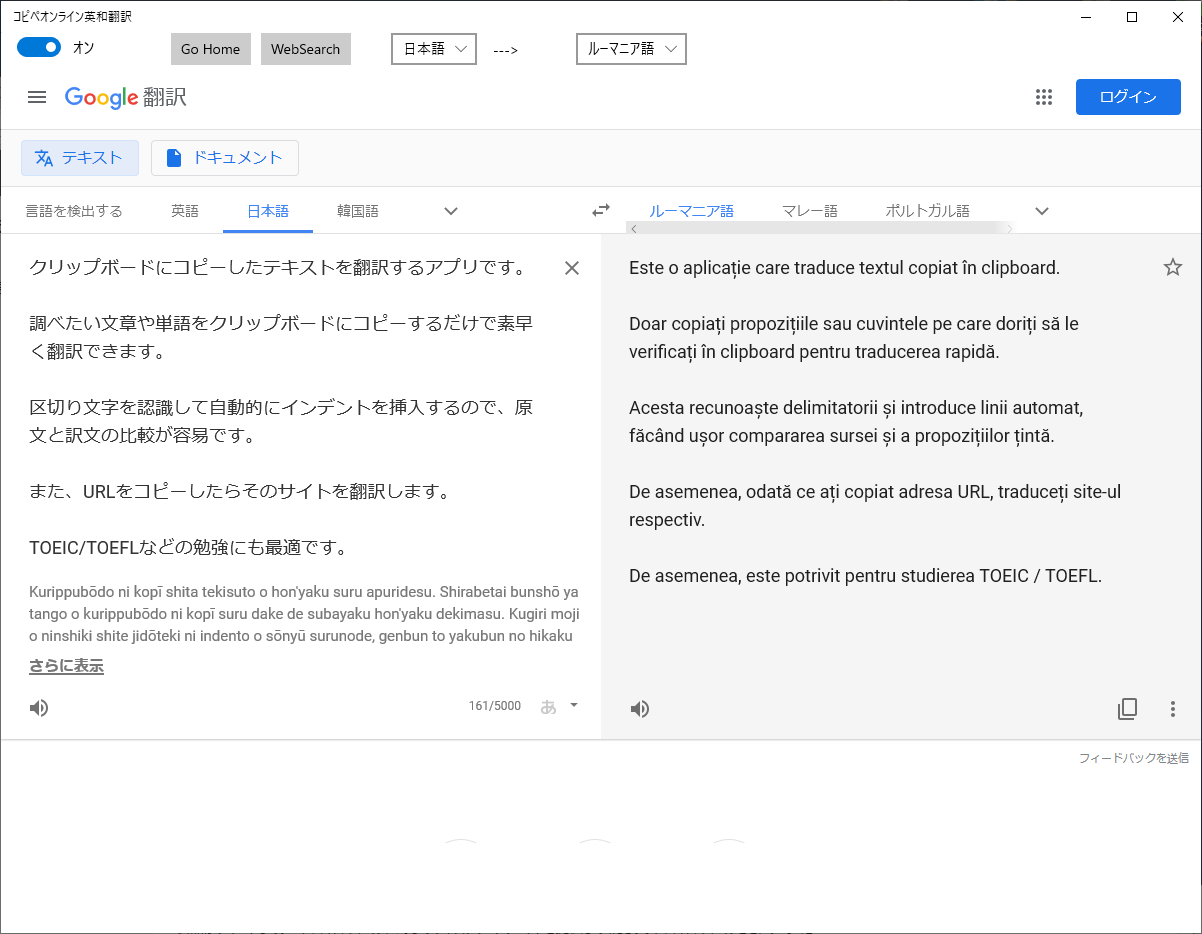
Task: Select 言語を検出する source tab
Action: coord(74,211)
